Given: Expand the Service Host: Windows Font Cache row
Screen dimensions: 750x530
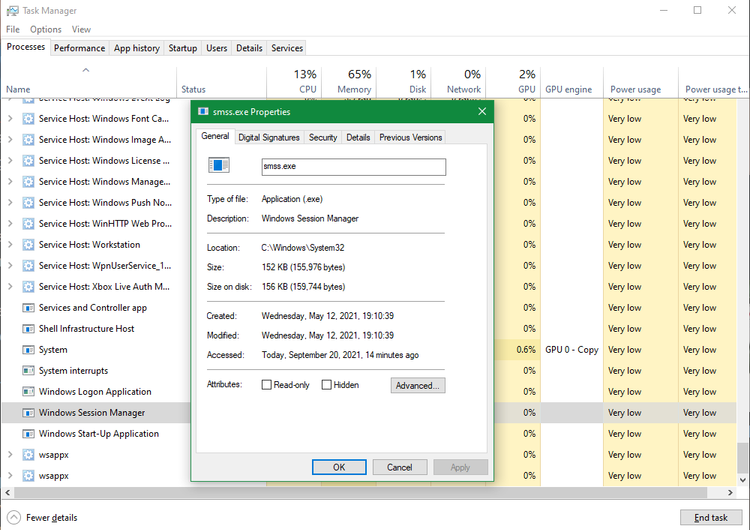Looking at the screenshot, I should coord(10,119).
